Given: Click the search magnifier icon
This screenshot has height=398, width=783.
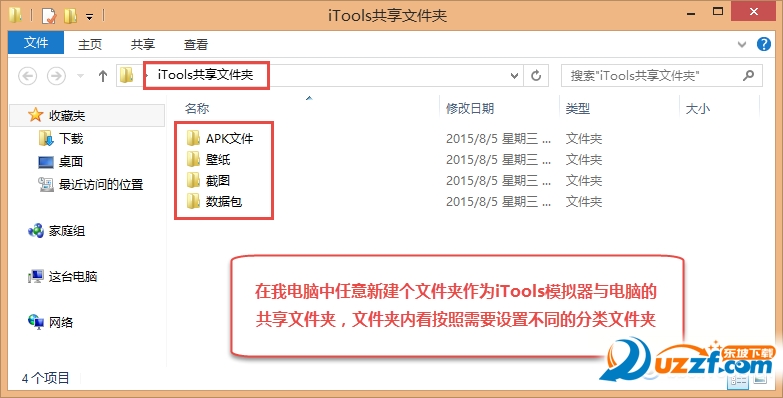Looking at the screenshot, I should pyautogui.click(x=748, y=75).
